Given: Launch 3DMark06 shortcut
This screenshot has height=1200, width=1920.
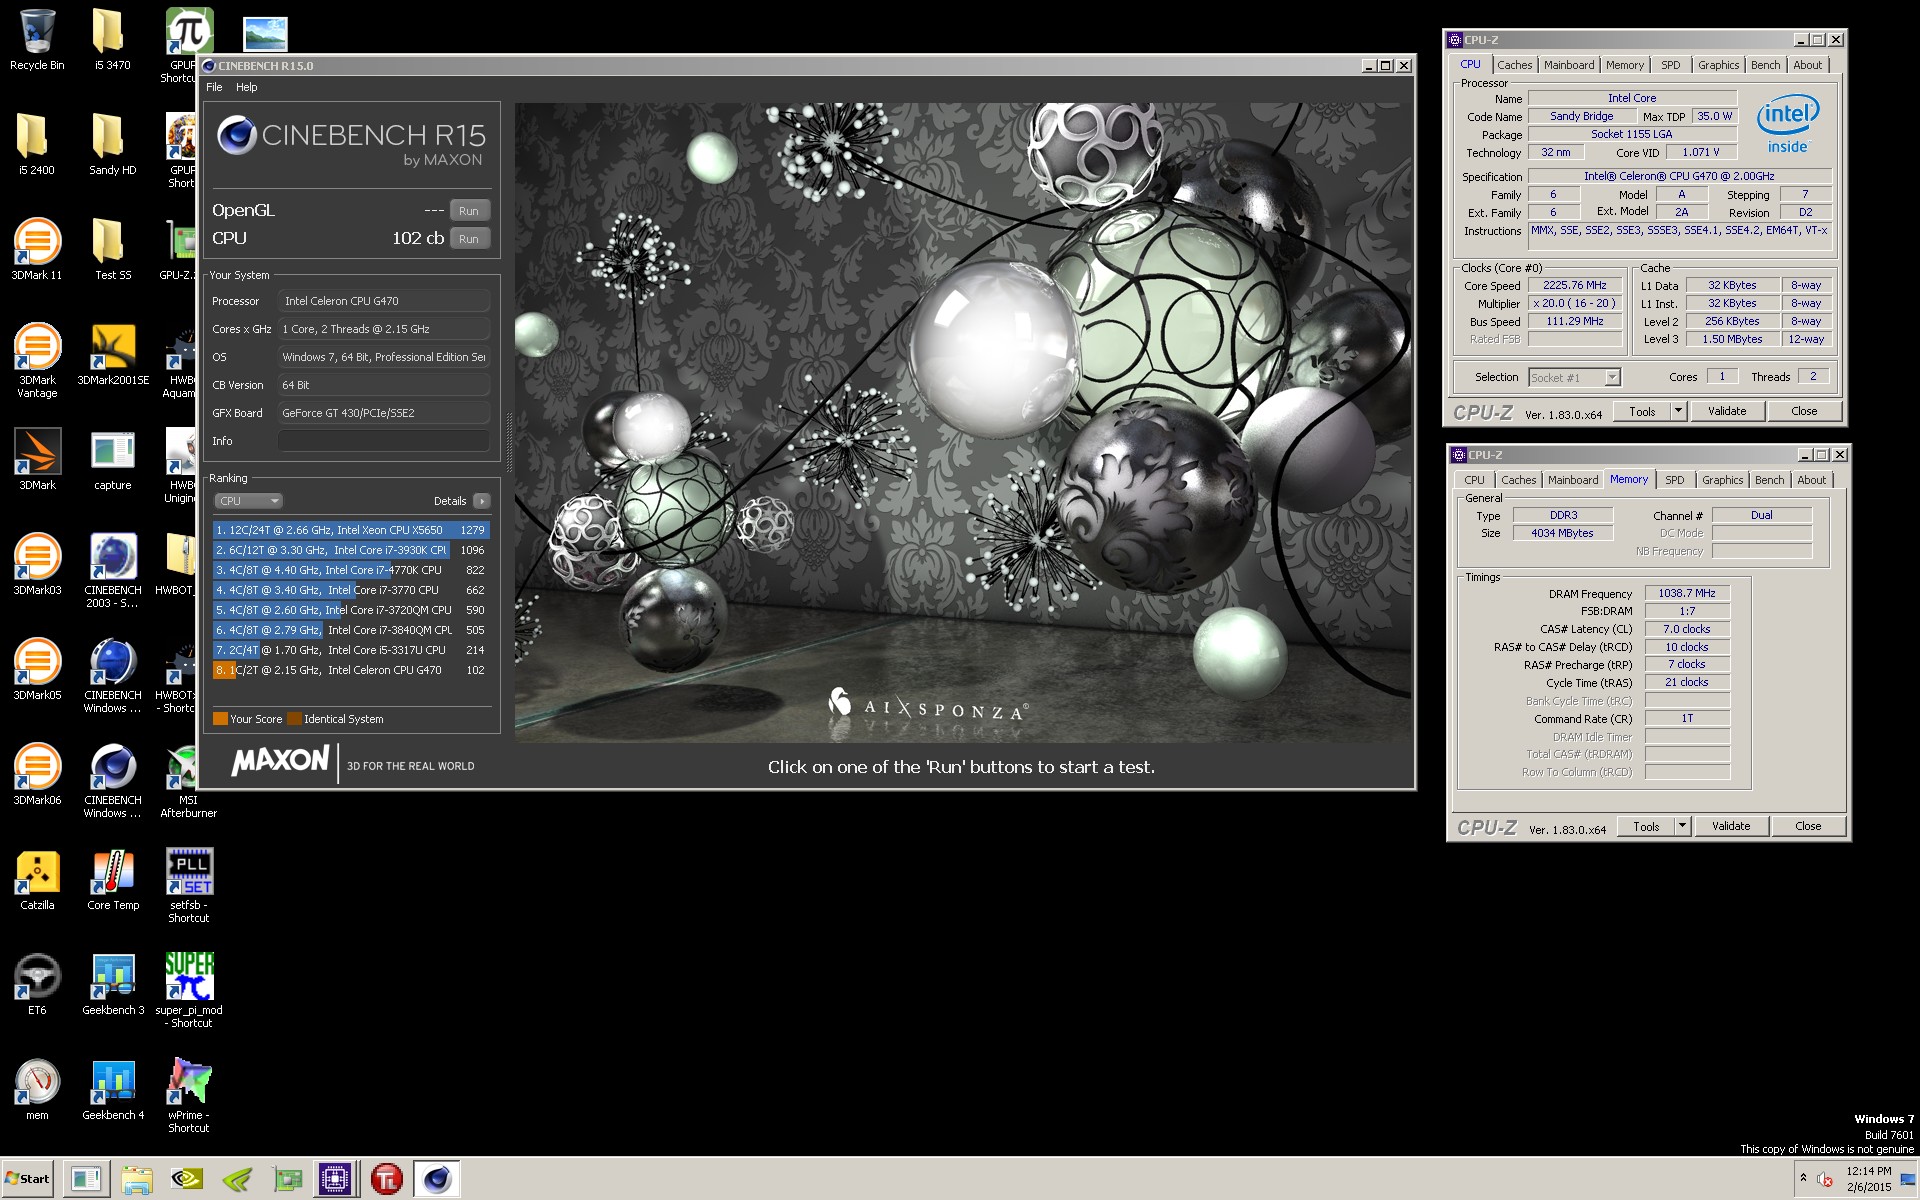Looking at the screenshot, I should 37,775.
